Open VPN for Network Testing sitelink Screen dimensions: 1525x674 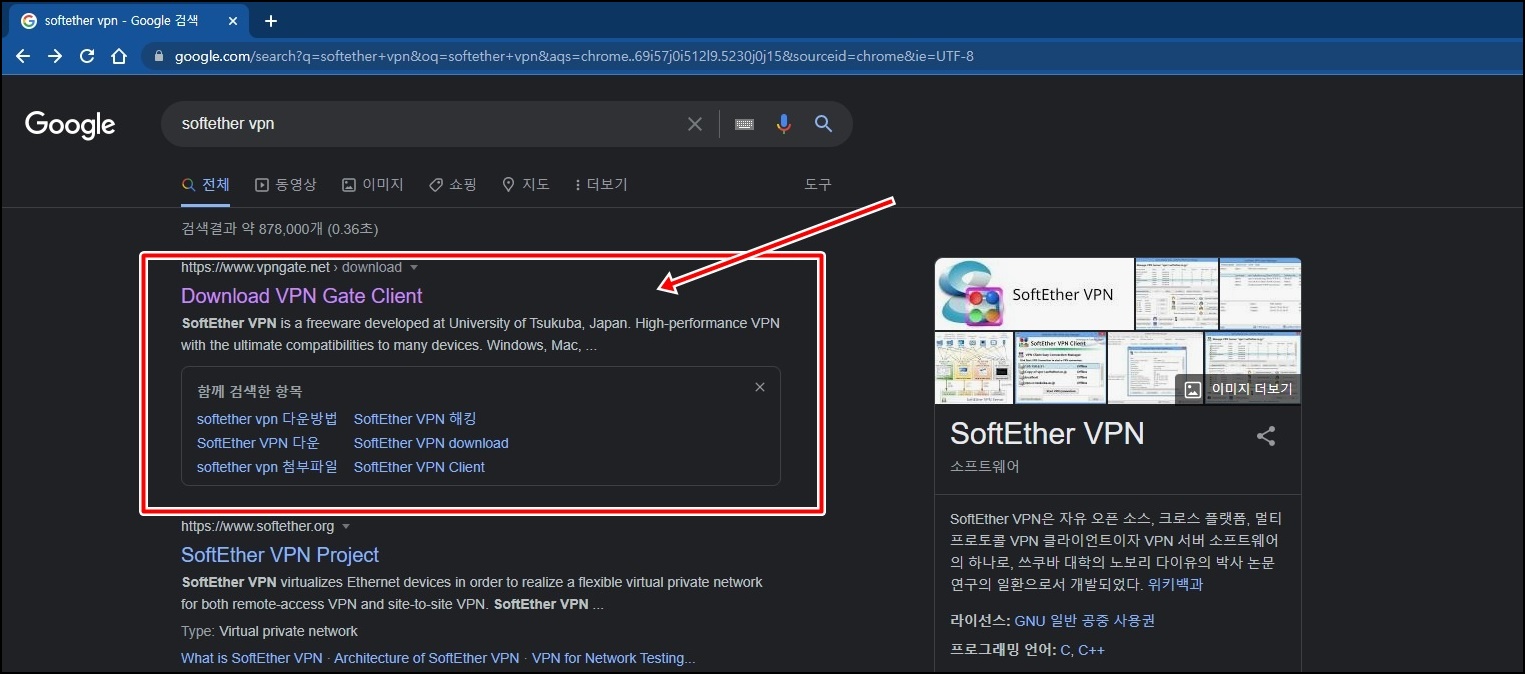click(613, 658)
